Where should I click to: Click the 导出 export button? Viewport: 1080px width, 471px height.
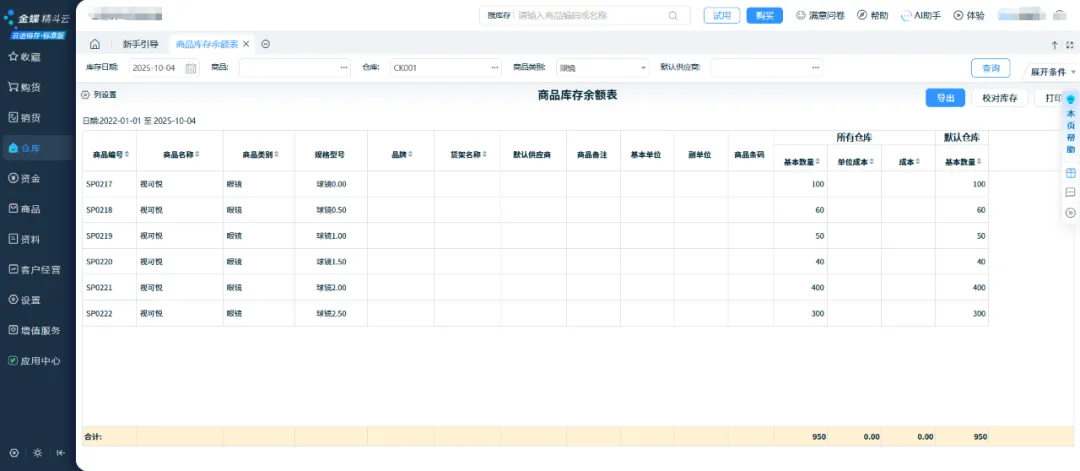pos(945,97)
